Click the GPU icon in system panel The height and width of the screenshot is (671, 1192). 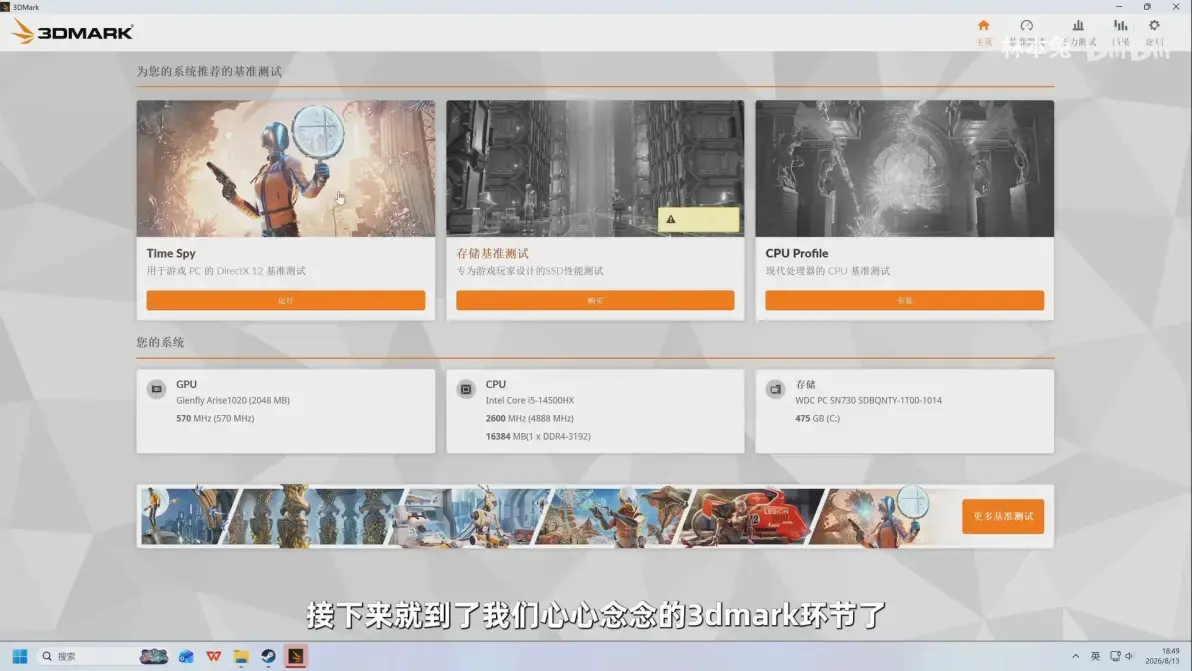(157, 389)
